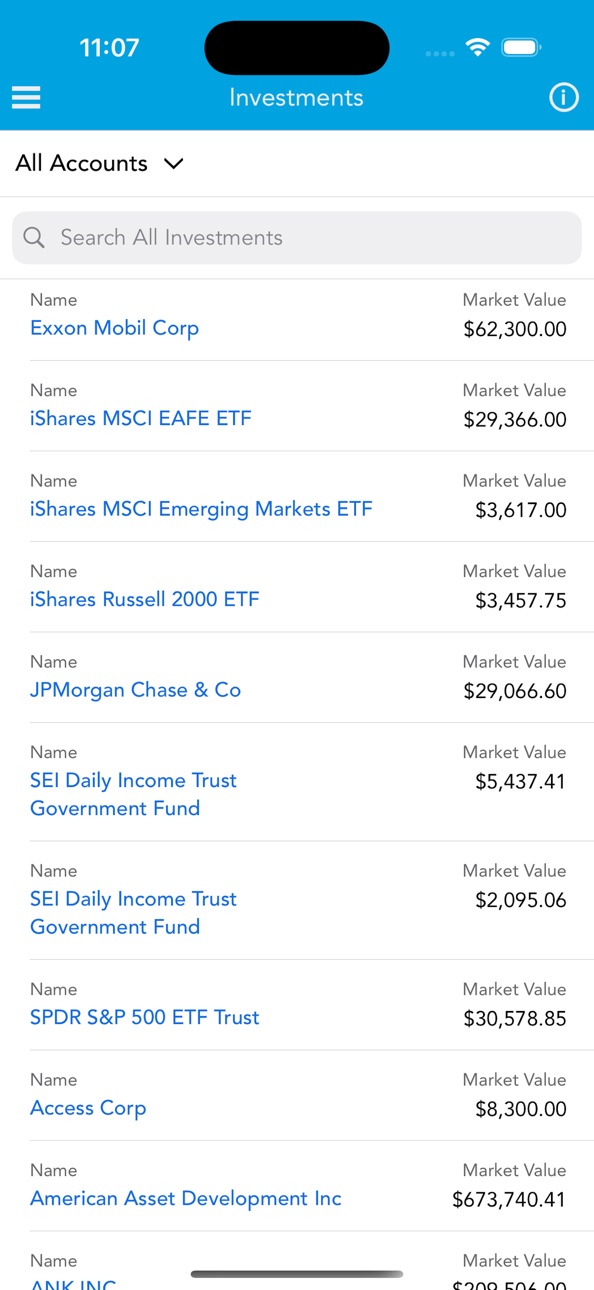Expand the All Accounts dropdown chevron

pos(174,163)
